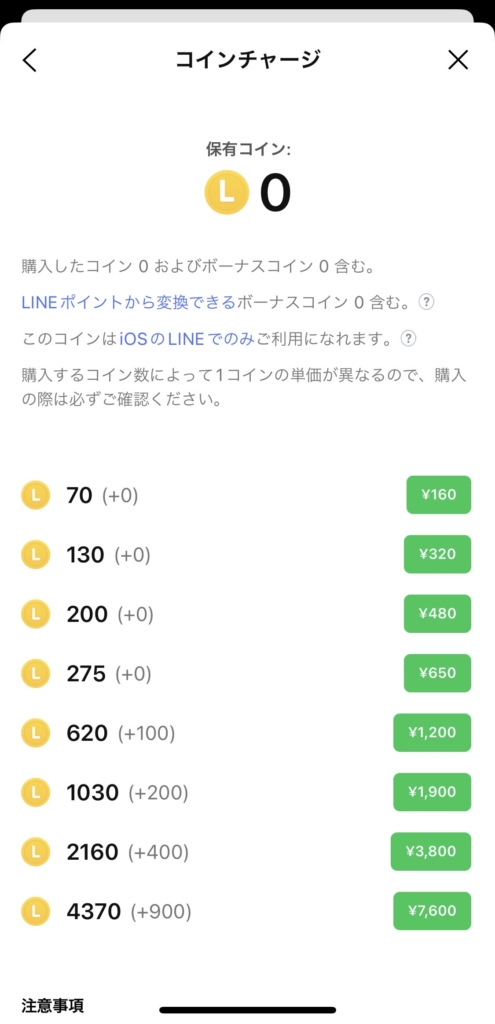The height and width of the screenshot is (1024, 495).
Task: Tap the 注意事項 section heading
Action: click(52, 1005)
